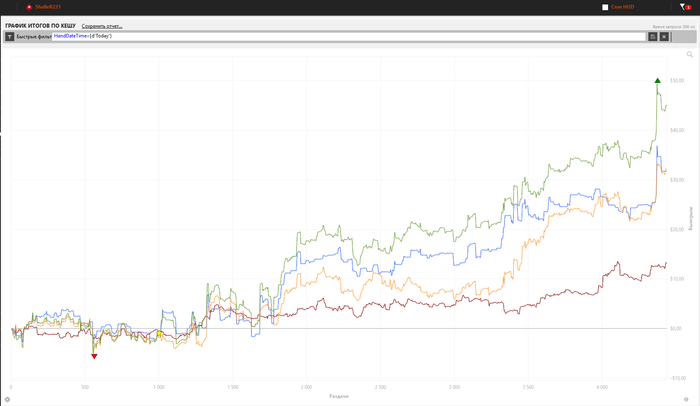Click the save filter icon button
Image resolution: width=700 pixels, height=406 pixels.
coord(653,37)
